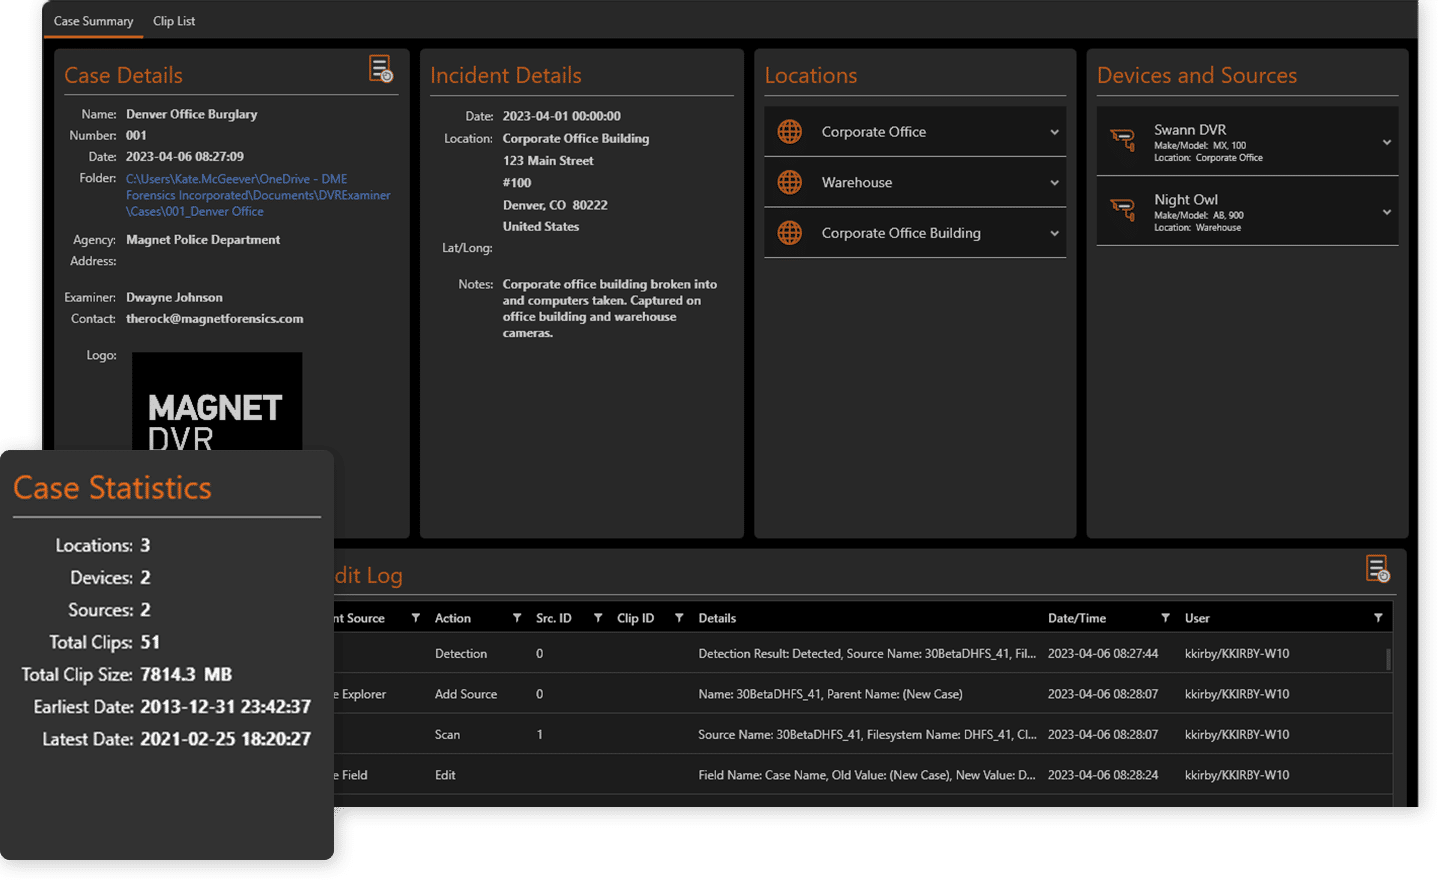Expand the Swann DVR device entry
The width and height of the screenshot is (1438, 880).
[1387, 142]
